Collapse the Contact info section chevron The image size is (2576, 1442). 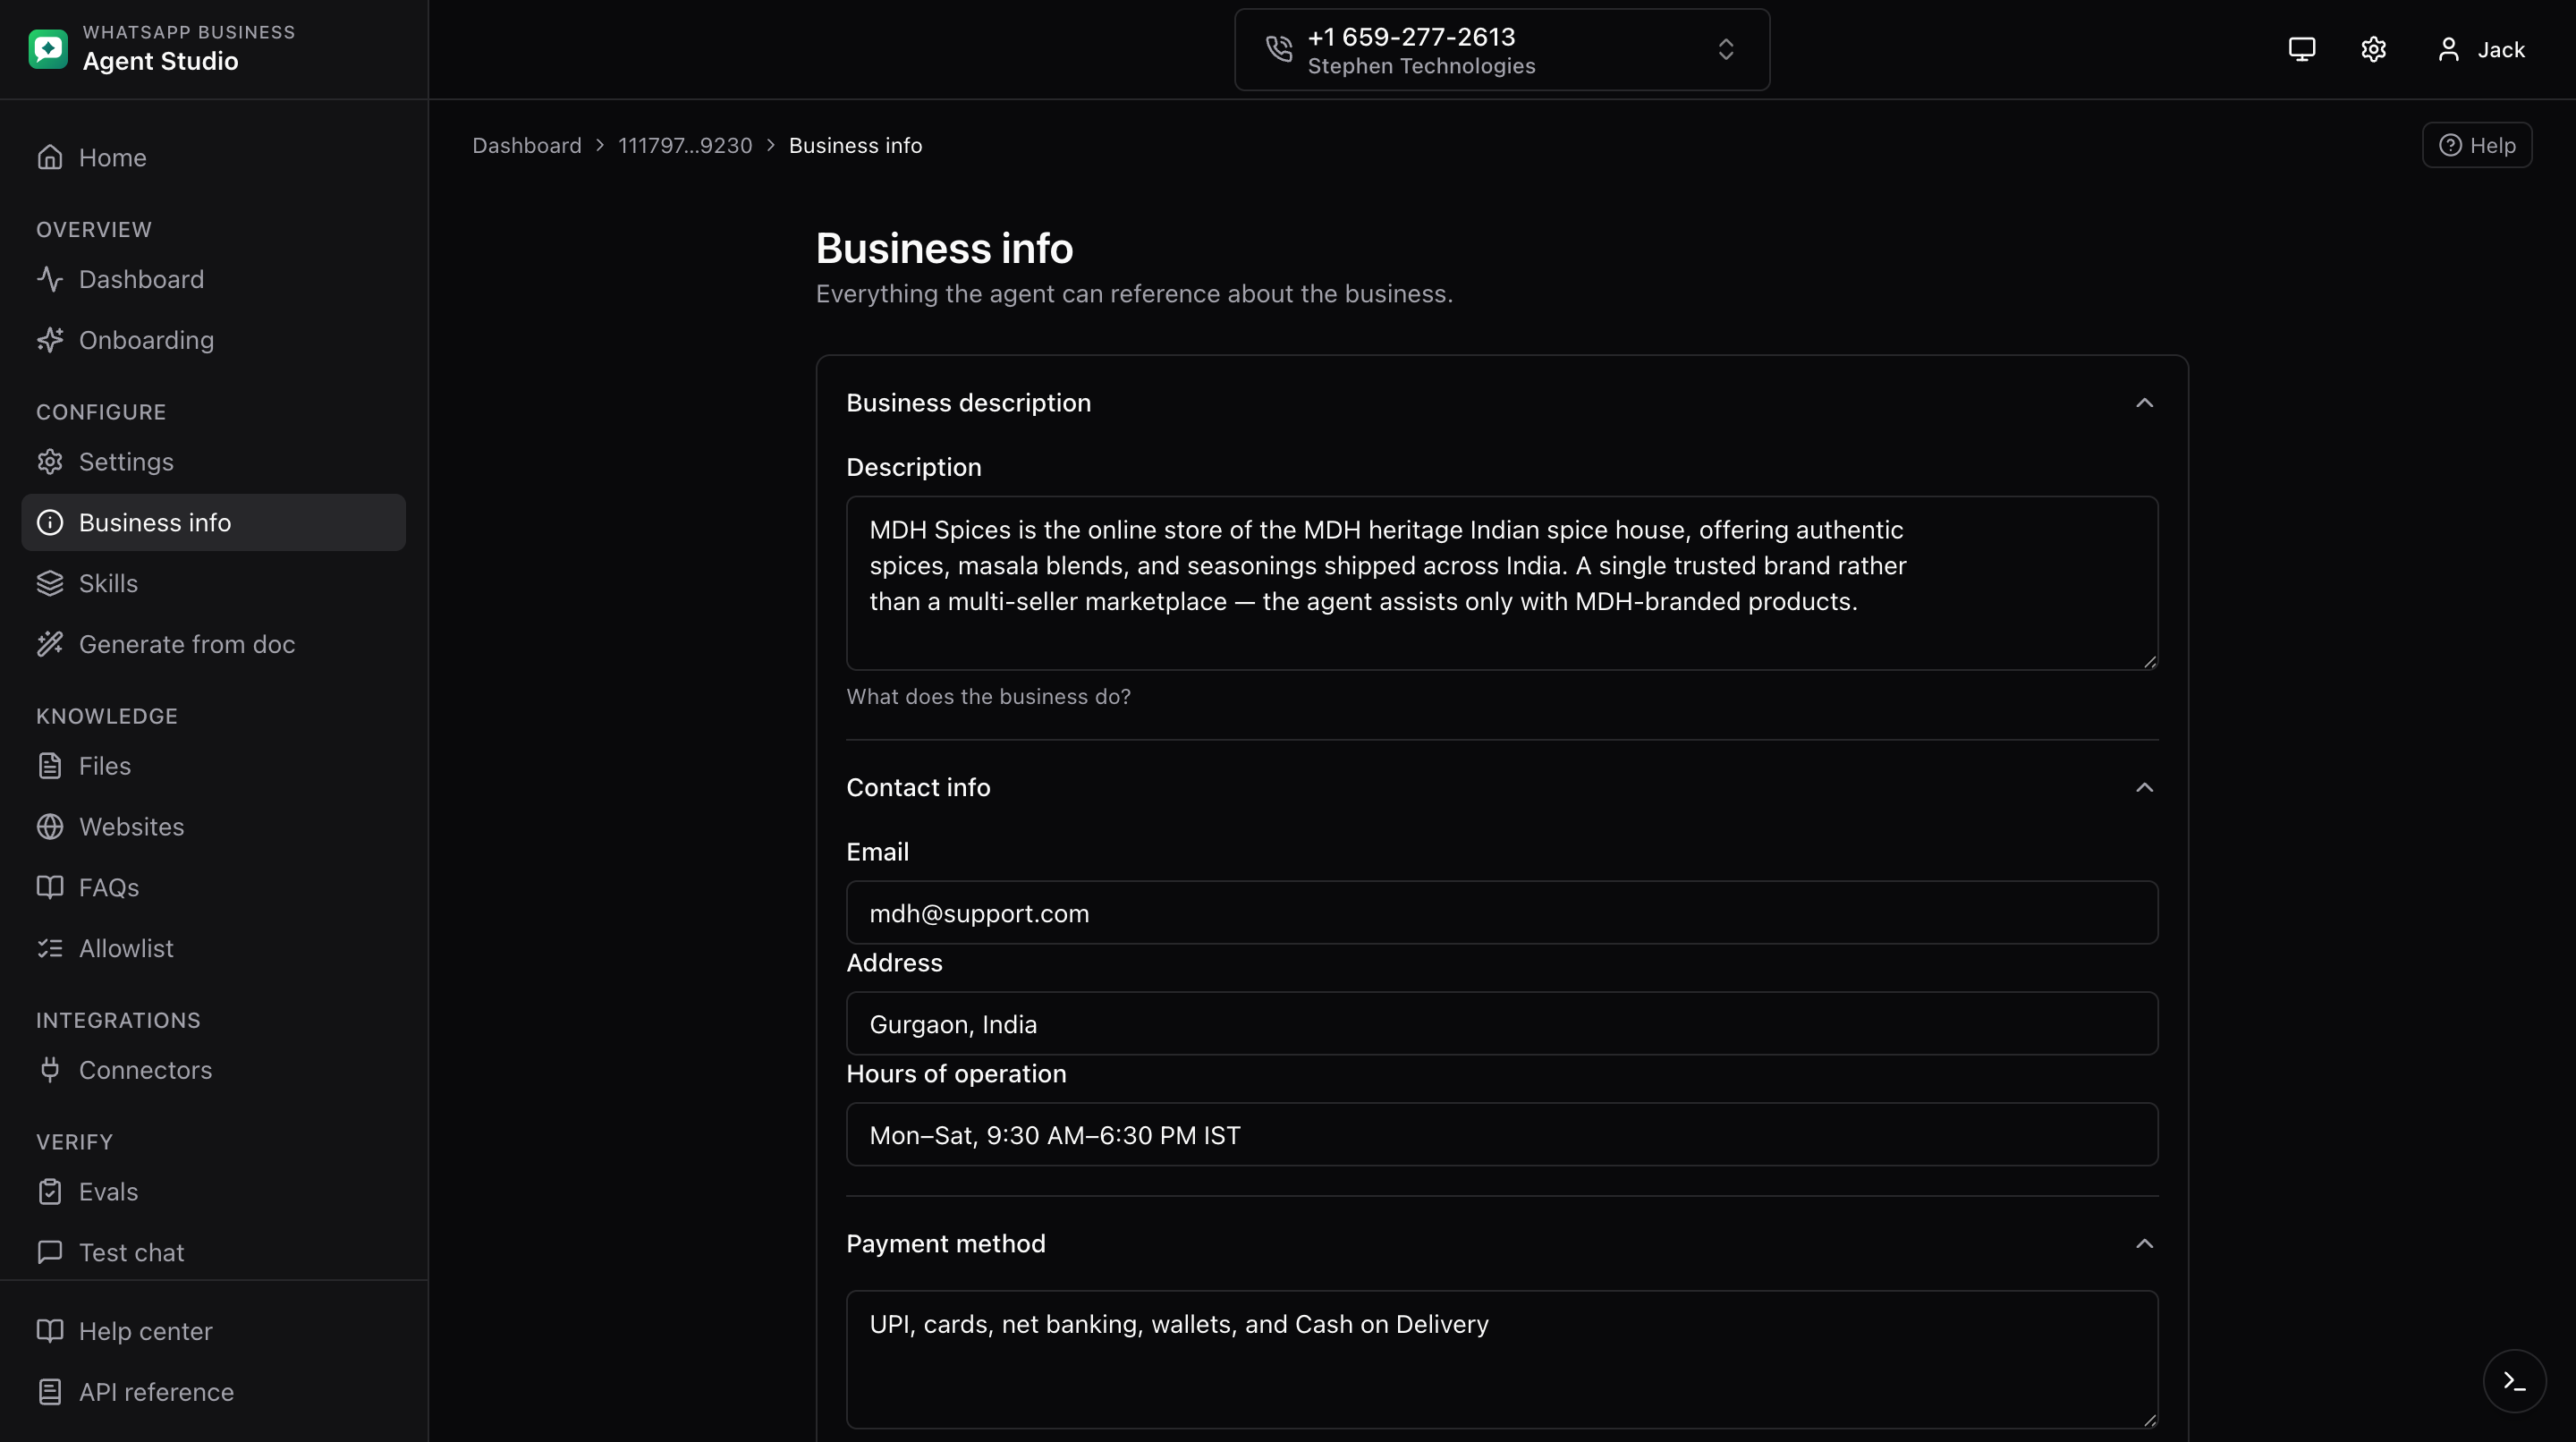[2144, 788]
